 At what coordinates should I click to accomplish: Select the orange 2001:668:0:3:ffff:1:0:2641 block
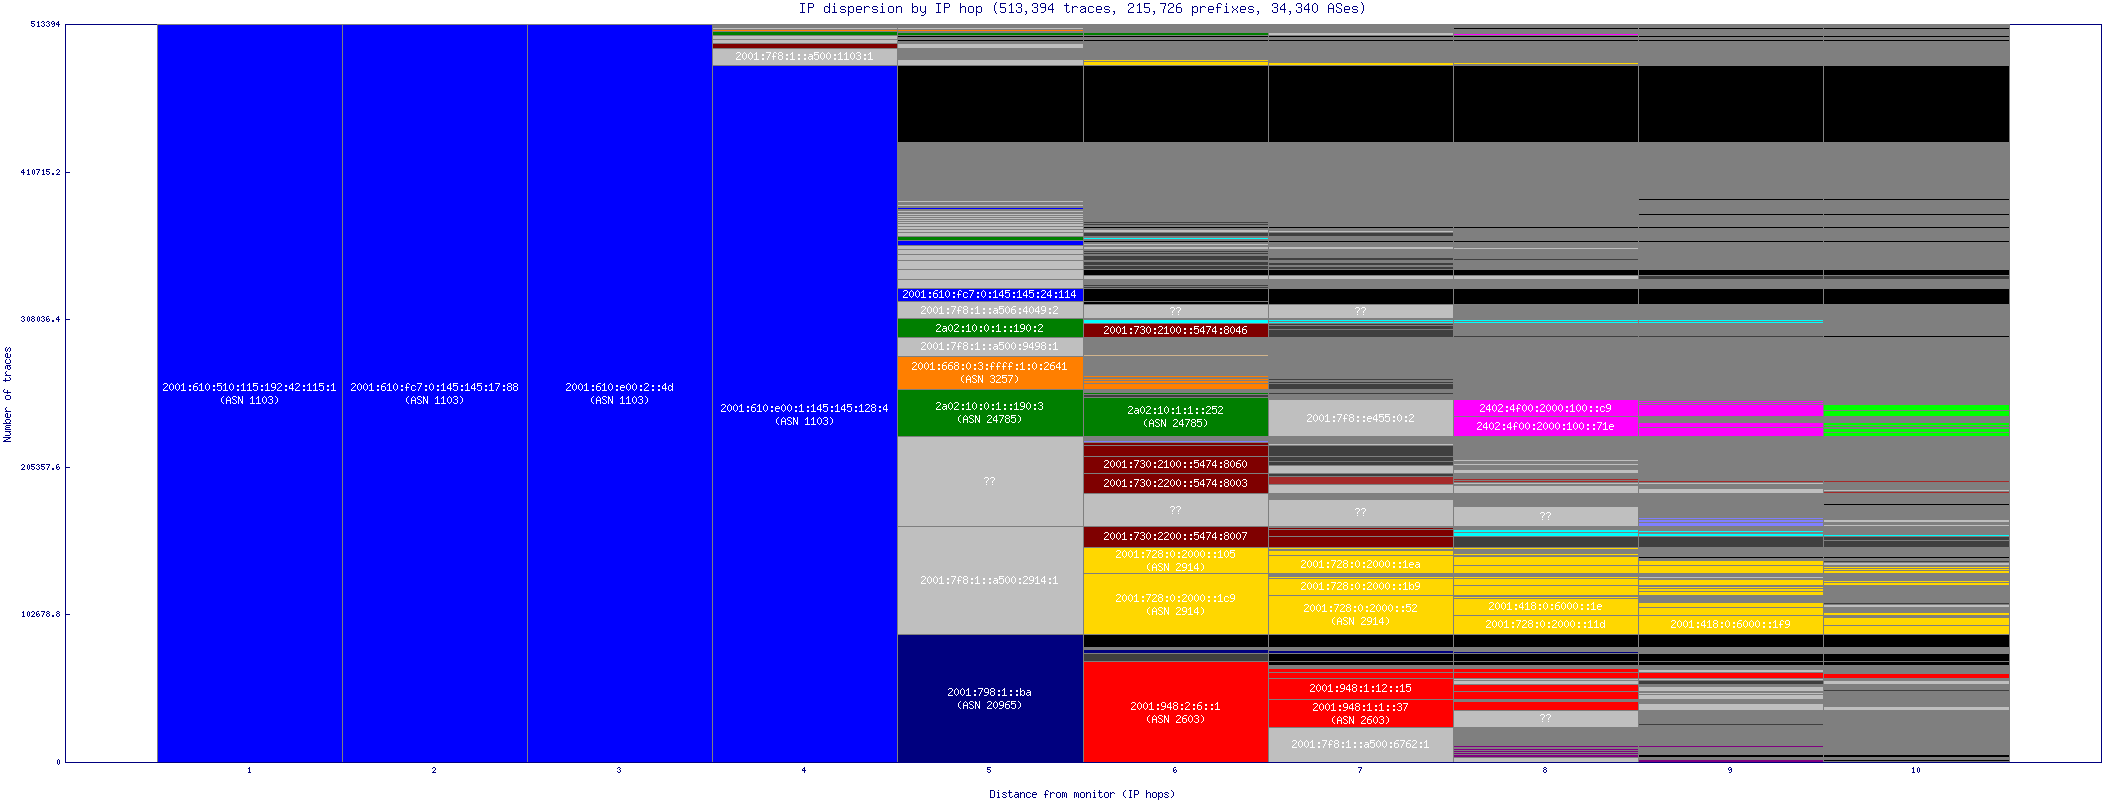tap(990, 373)
